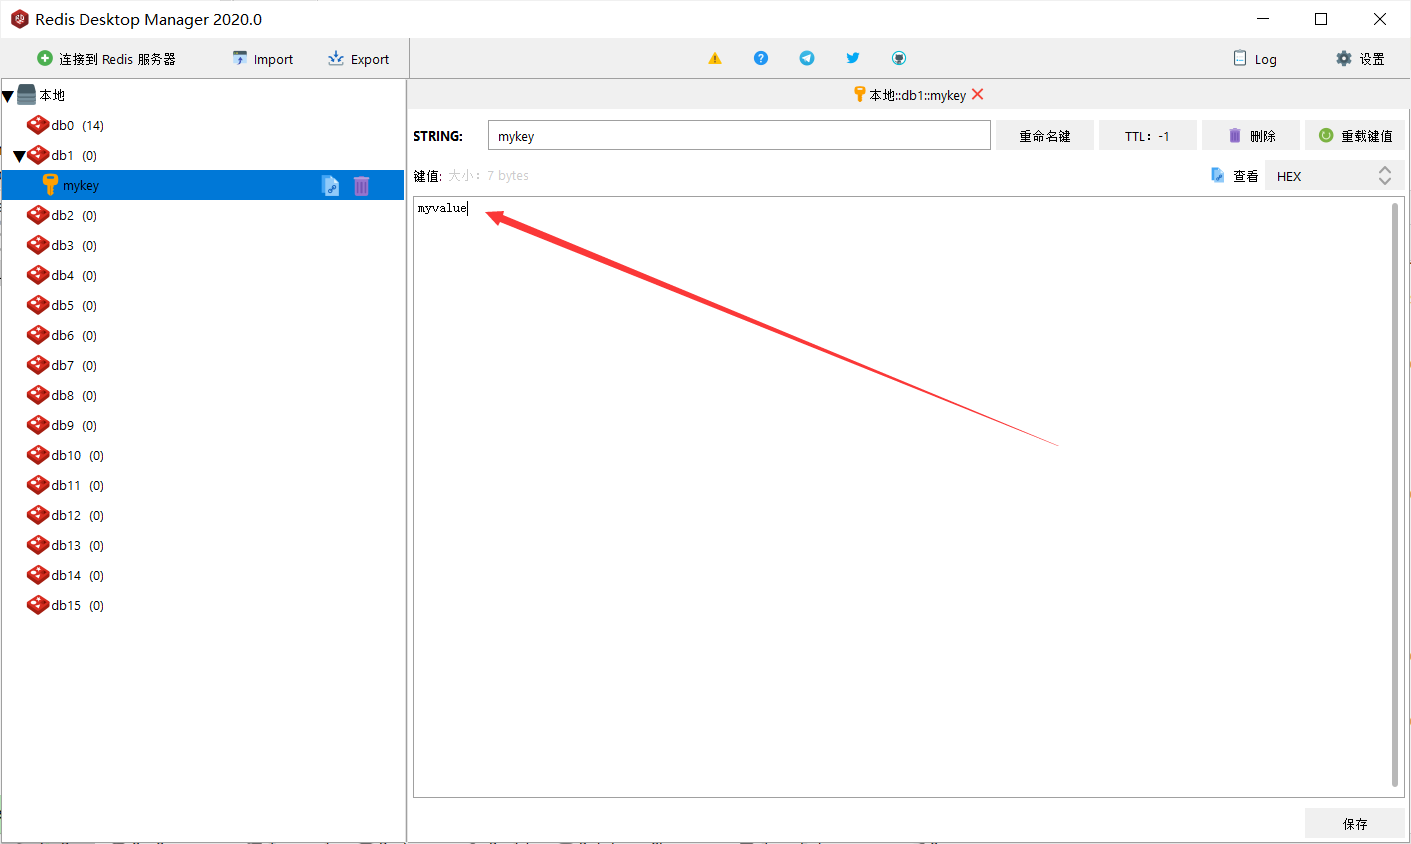
Task: Click the server icon next to 本地
Action: tap(27, 94)
